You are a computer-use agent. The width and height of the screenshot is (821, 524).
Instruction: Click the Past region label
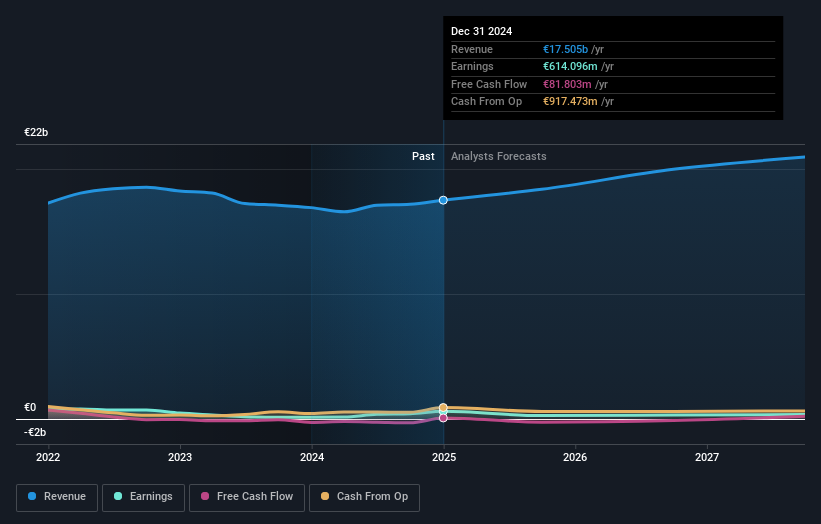click(x=423, y=157)
